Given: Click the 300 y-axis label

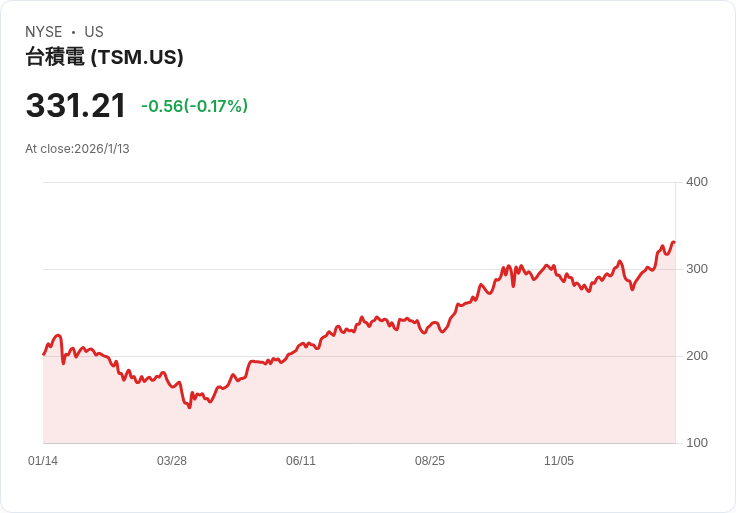Looking at the screenshot, I should click(x=697, y=269).
